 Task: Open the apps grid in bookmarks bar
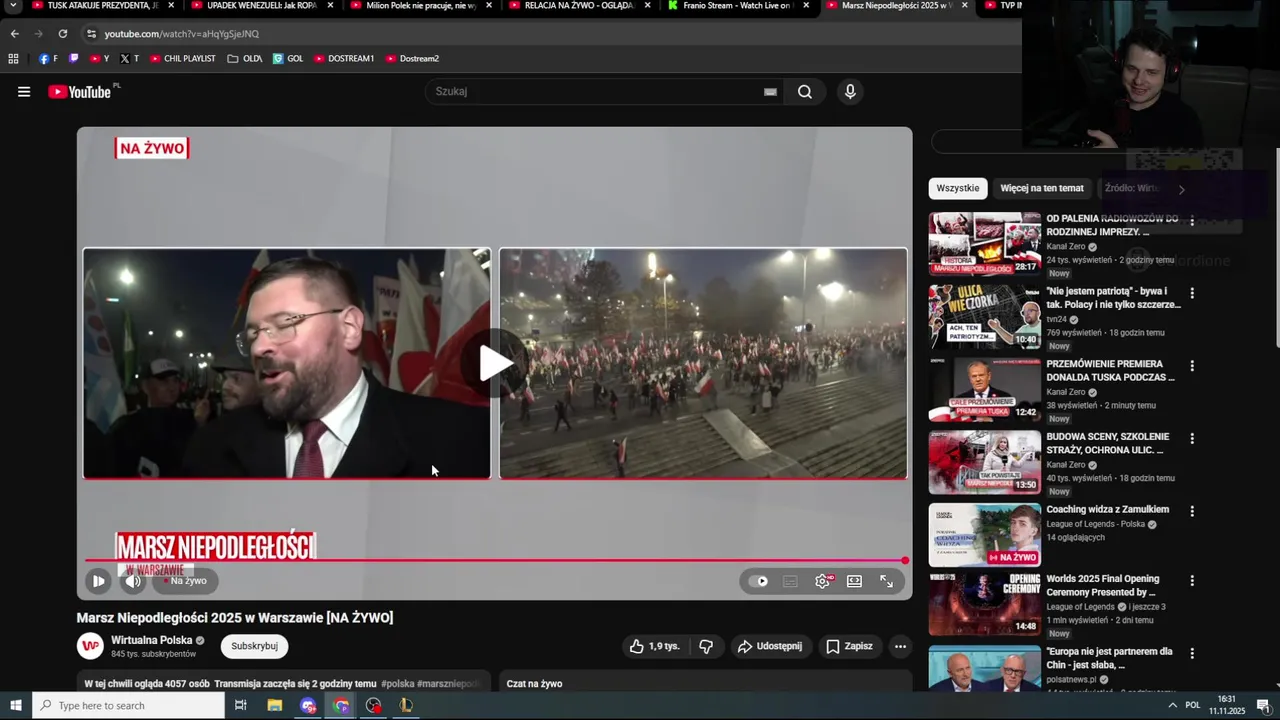click(x=13, y=59)
